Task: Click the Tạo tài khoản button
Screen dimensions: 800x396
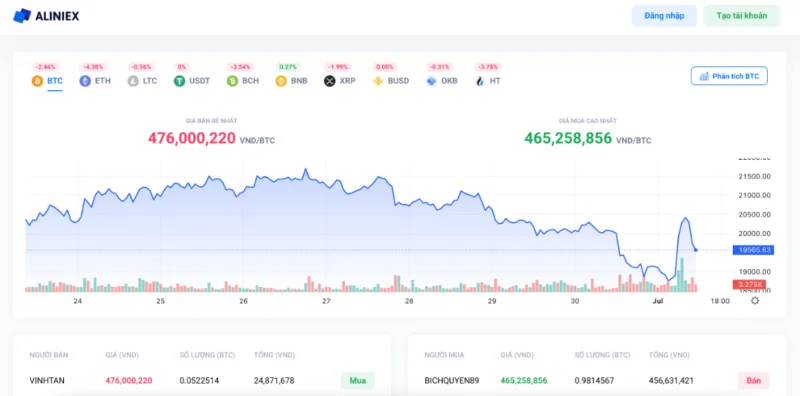Action: coord(742,16)
